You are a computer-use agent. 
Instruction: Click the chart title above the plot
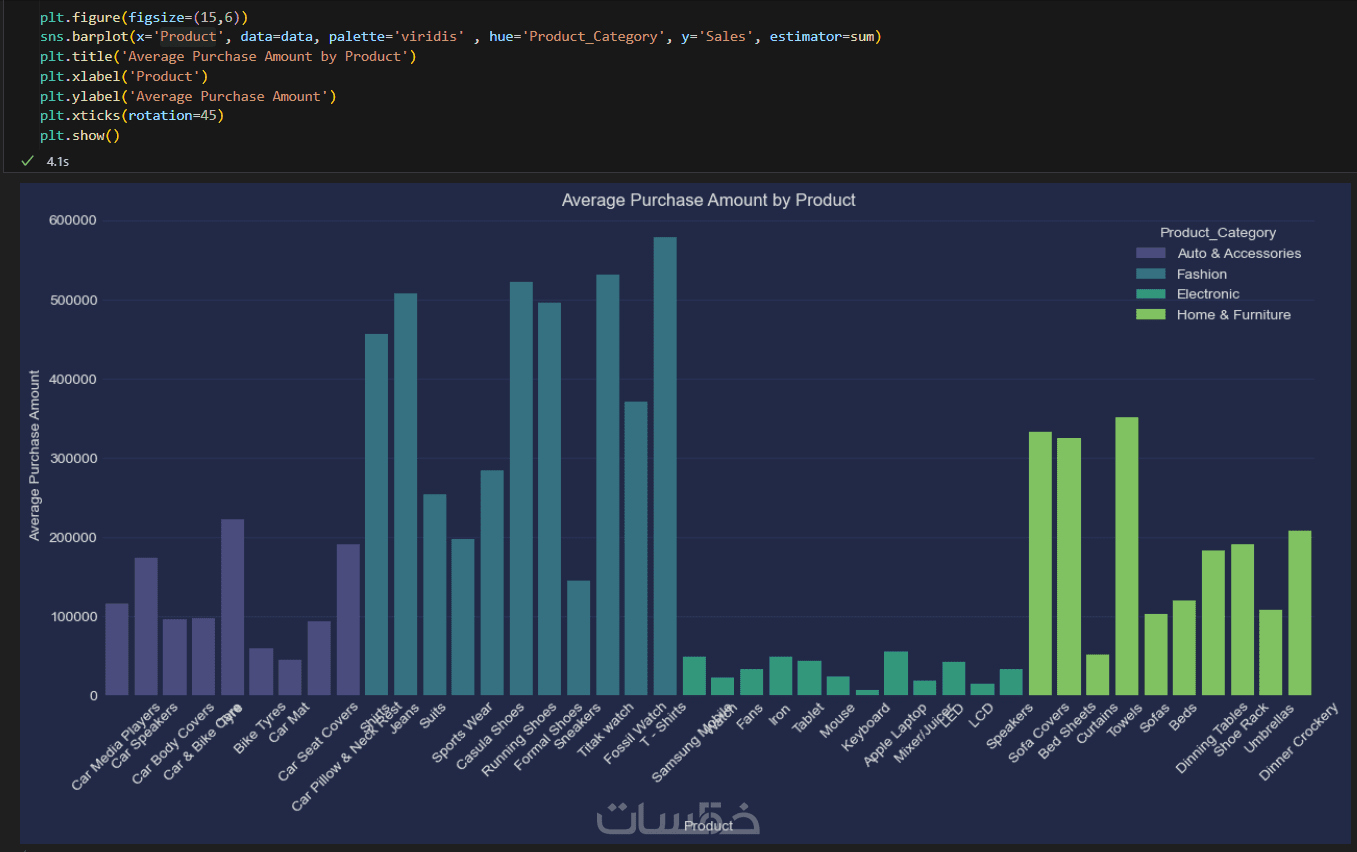tap(708, 200)
